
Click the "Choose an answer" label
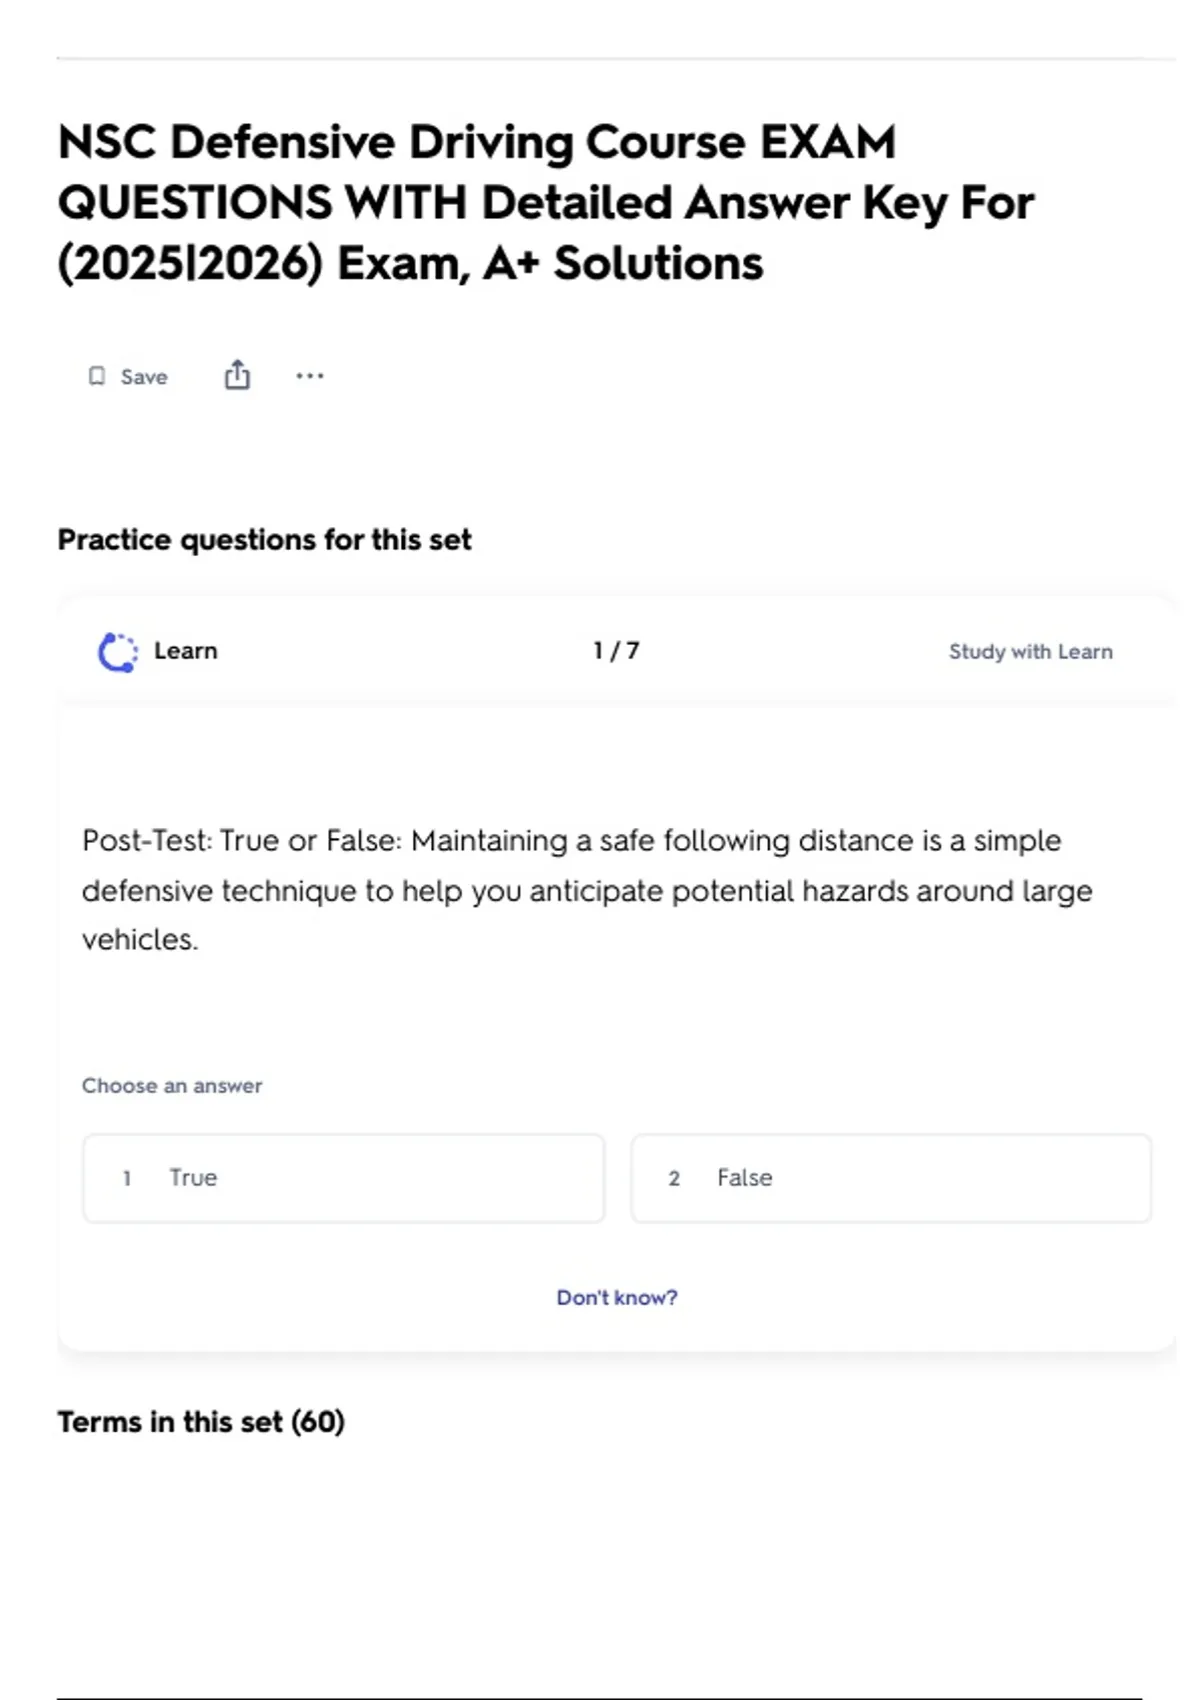point(172,1086)
